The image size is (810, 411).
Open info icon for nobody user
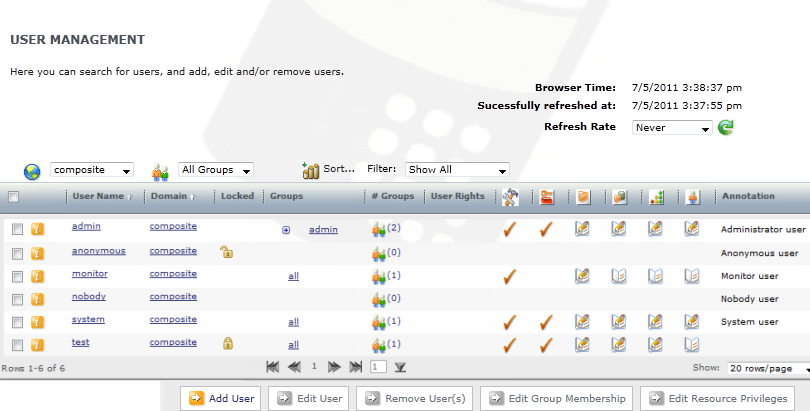(x=37, y=299)
